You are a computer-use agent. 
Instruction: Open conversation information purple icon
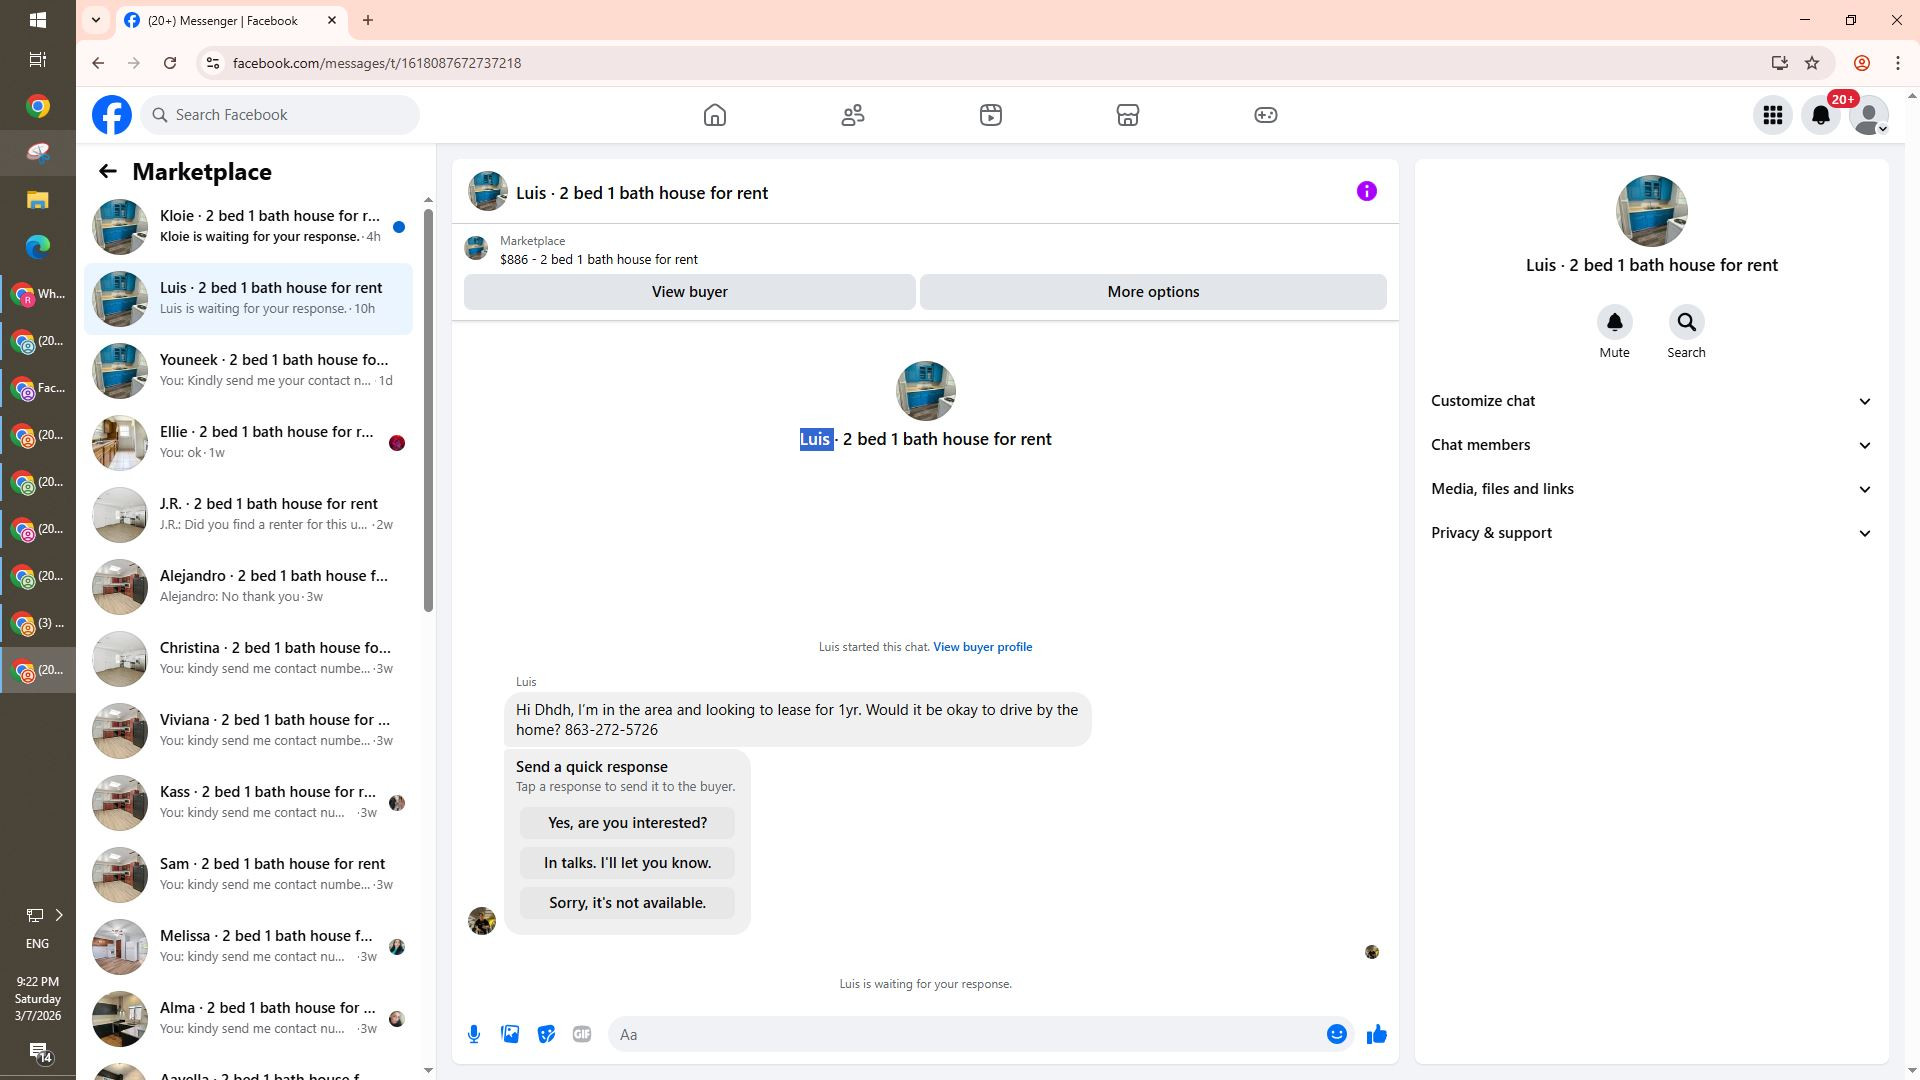click(1367, 191)
